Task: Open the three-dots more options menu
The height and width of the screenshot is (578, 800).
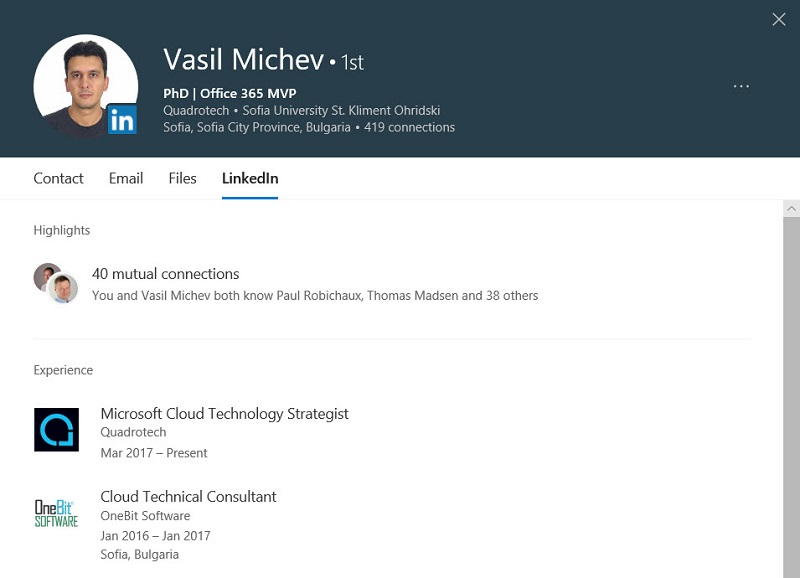Action: click(x=741, y=86)
